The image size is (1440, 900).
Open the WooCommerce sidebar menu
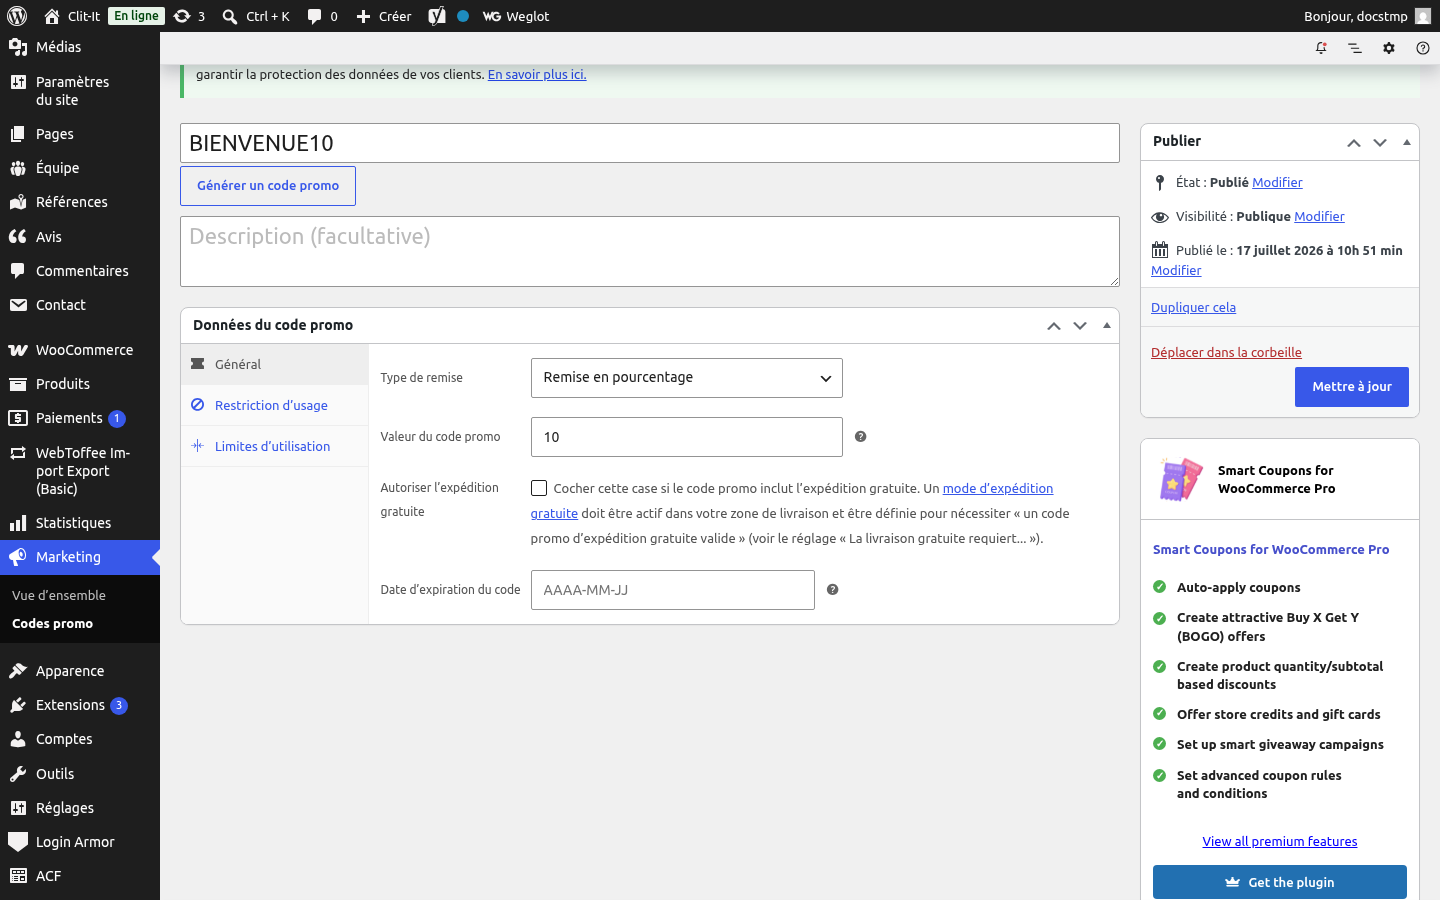[80, 350]
